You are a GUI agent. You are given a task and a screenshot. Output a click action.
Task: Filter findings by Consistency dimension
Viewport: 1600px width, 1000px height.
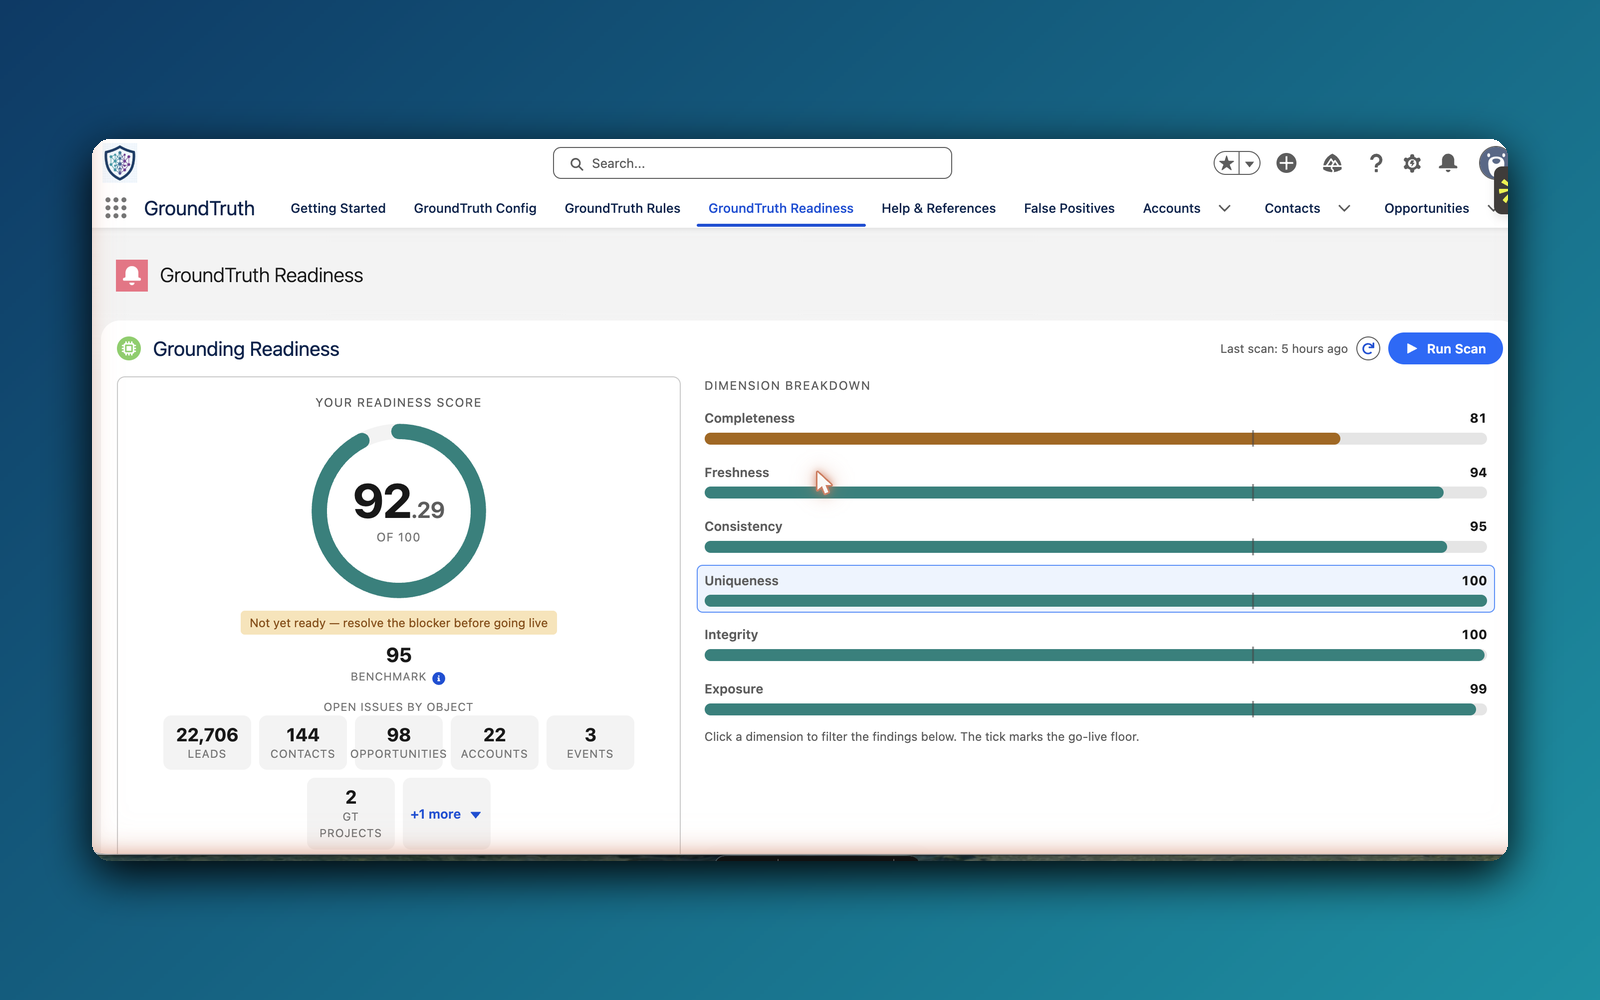tap(1095, 536)
